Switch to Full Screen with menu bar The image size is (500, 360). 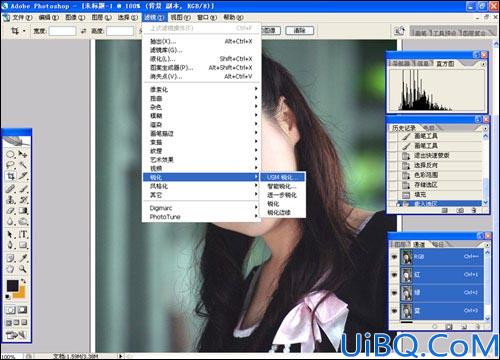point(16,323)
